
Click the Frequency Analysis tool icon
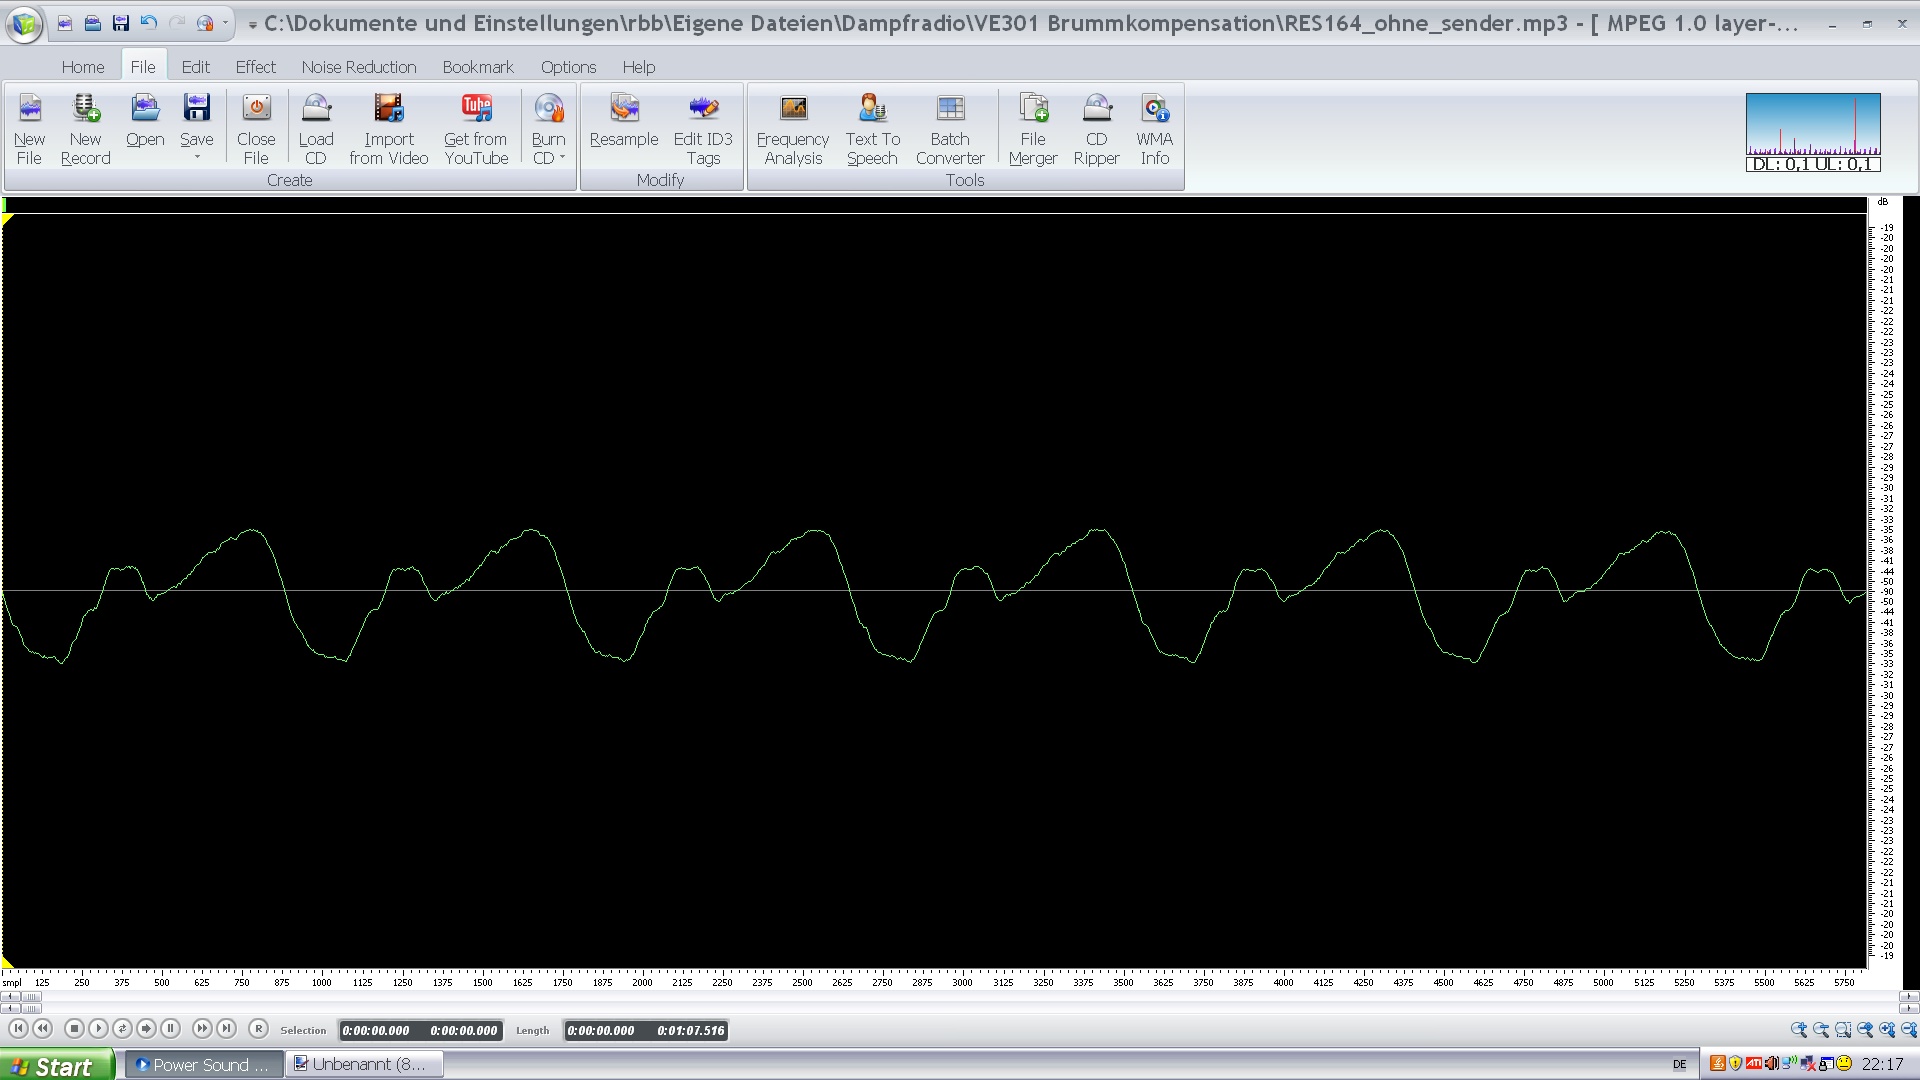pos(793,109)
